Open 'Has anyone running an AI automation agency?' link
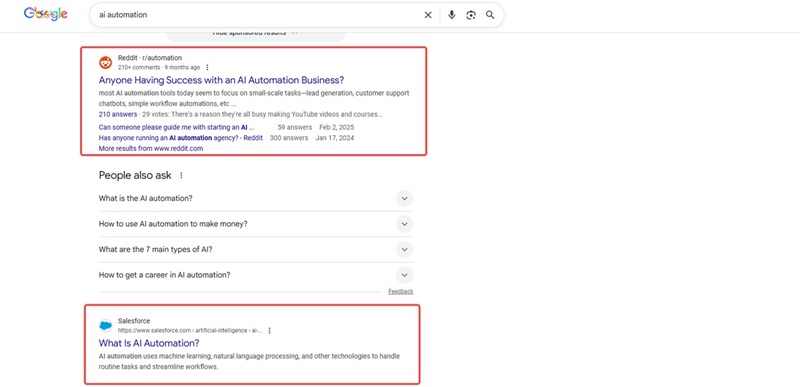Viewport: 800px width, 387px height. (x=181, y=138)
